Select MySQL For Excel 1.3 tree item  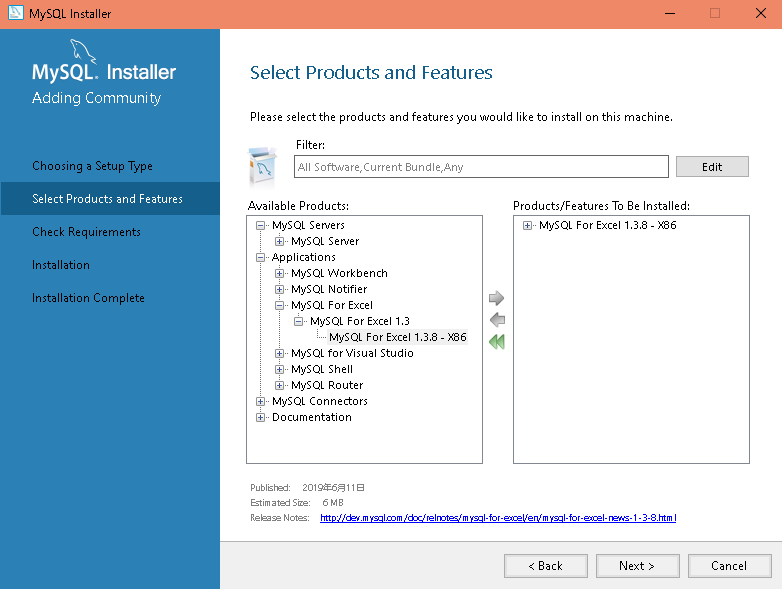click(x=360, y=321)
